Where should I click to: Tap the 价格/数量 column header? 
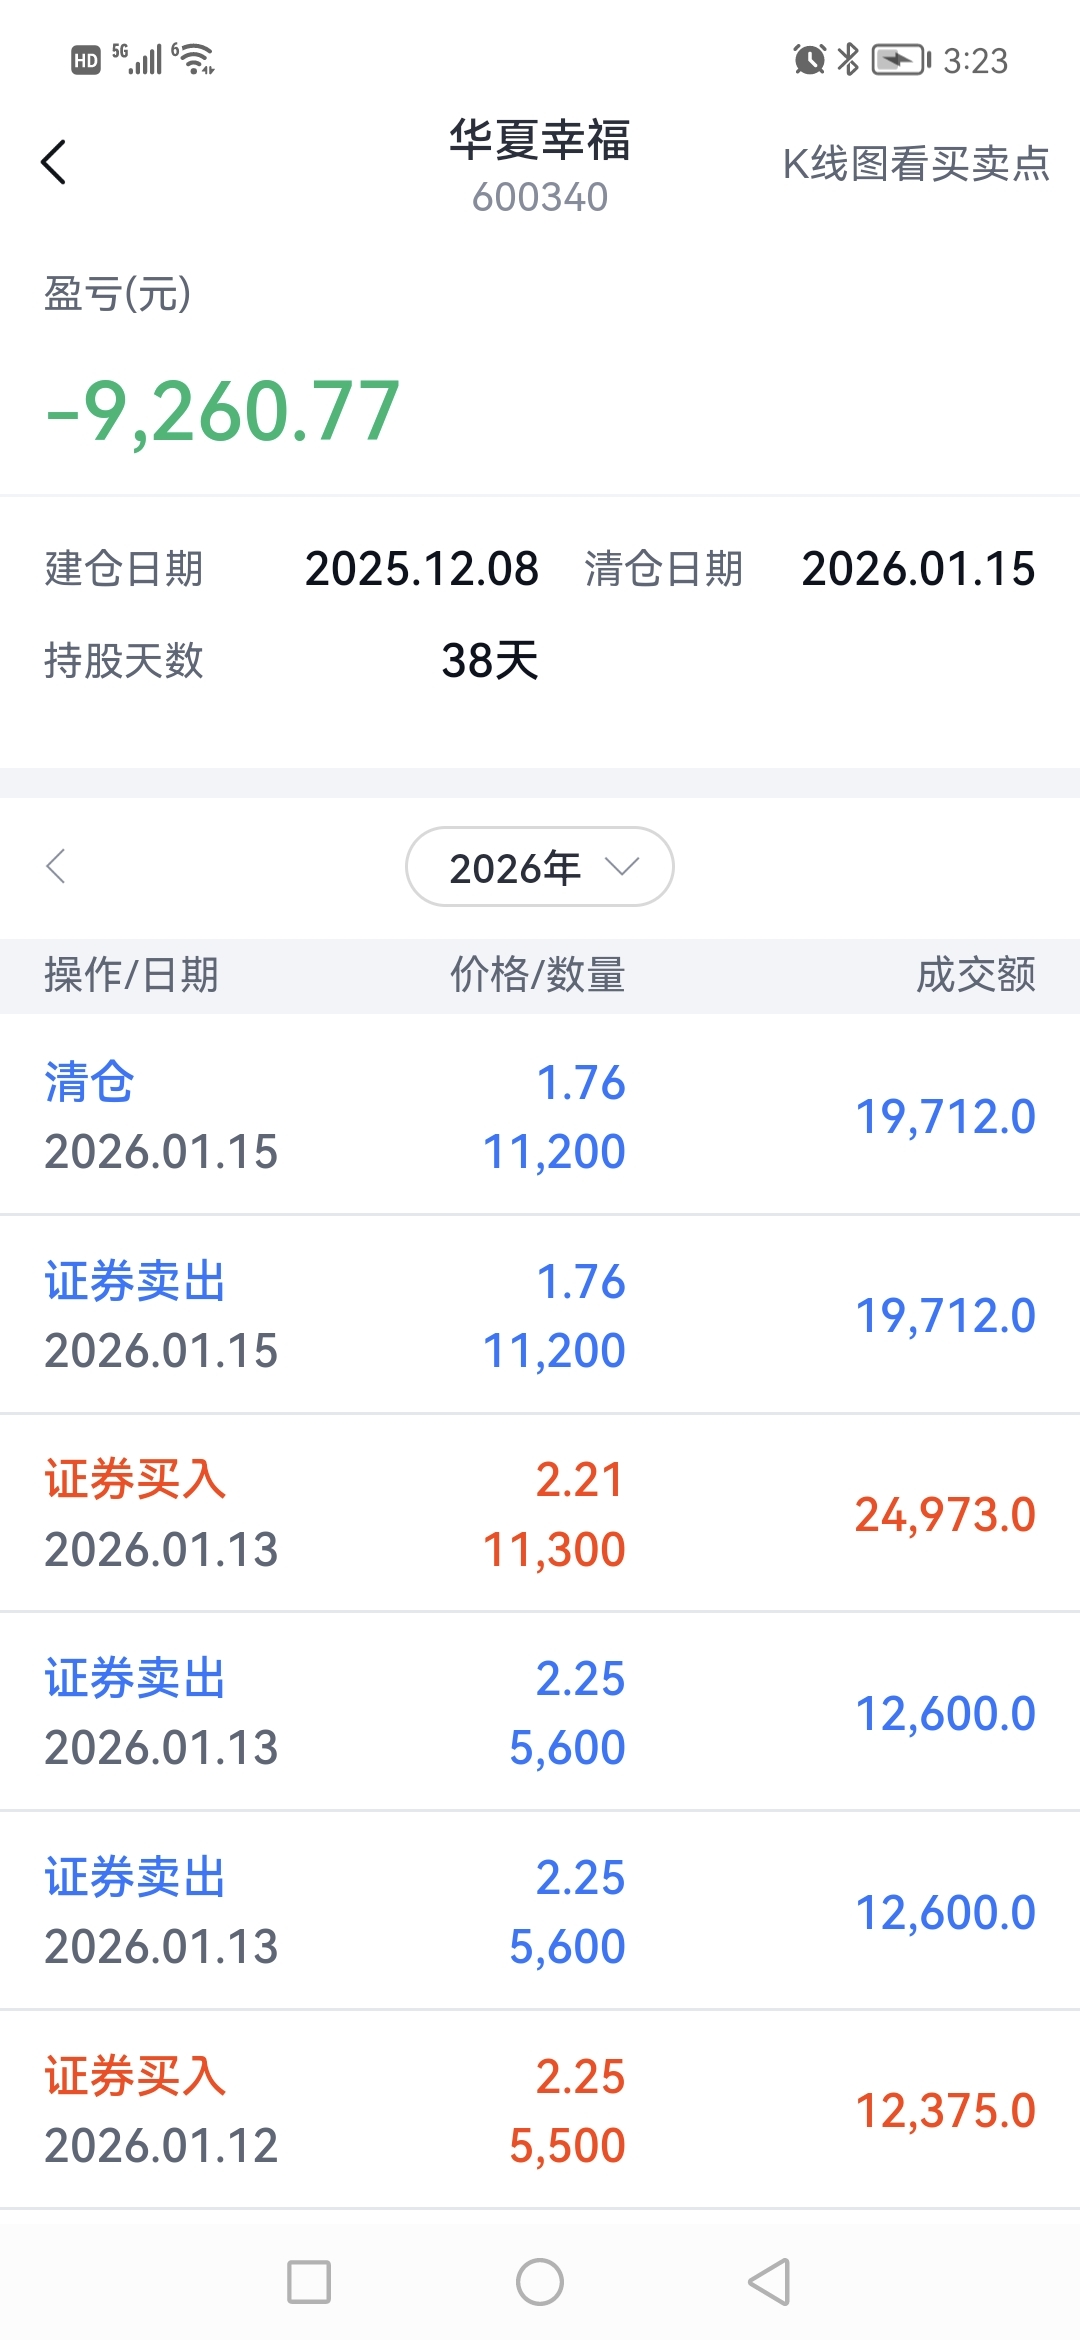click(537, 975)
